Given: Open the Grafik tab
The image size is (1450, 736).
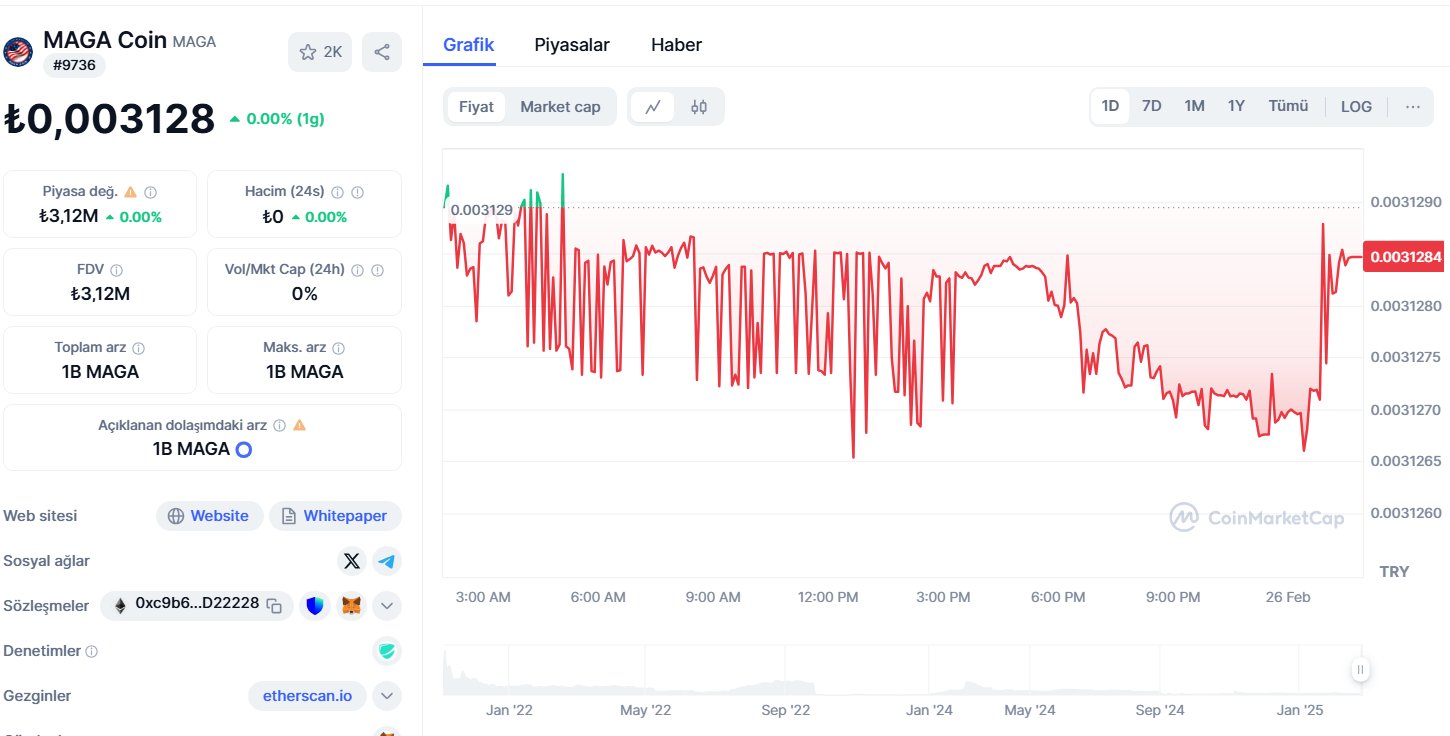Looking at the screenshot, I should (x=469, y=45).
